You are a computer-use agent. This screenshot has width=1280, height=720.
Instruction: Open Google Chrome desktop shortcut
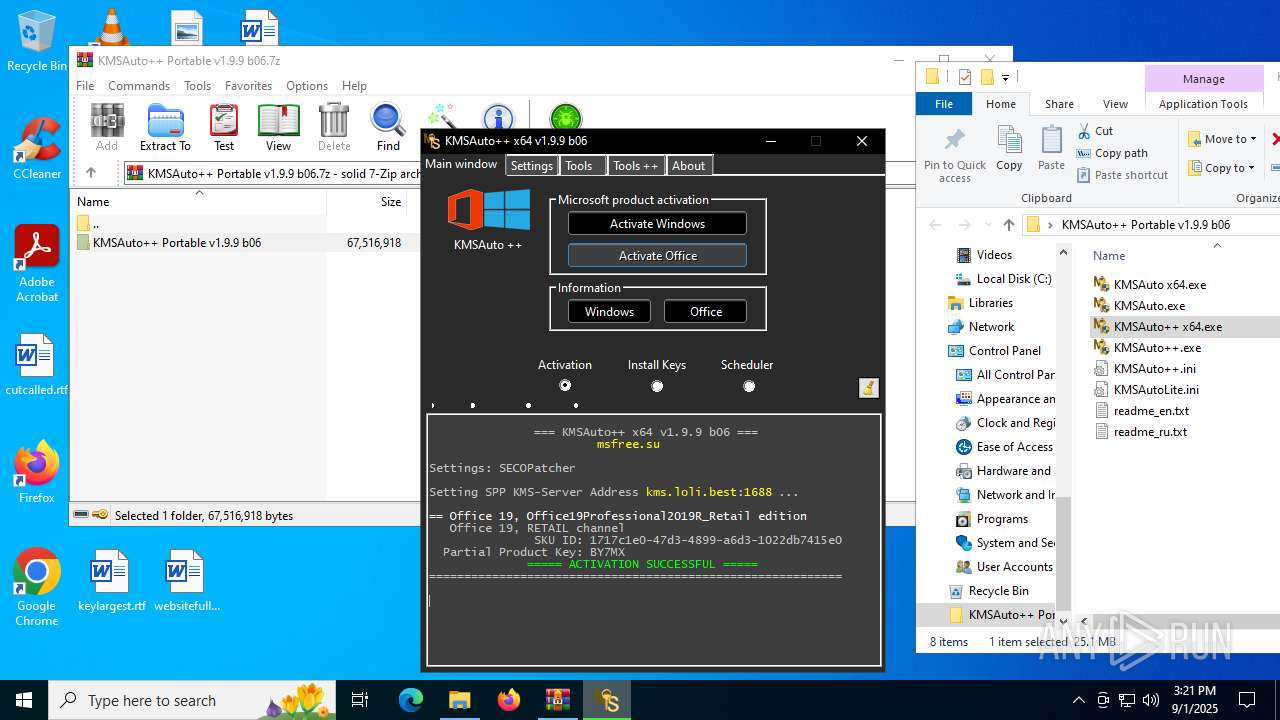[37, 587]
